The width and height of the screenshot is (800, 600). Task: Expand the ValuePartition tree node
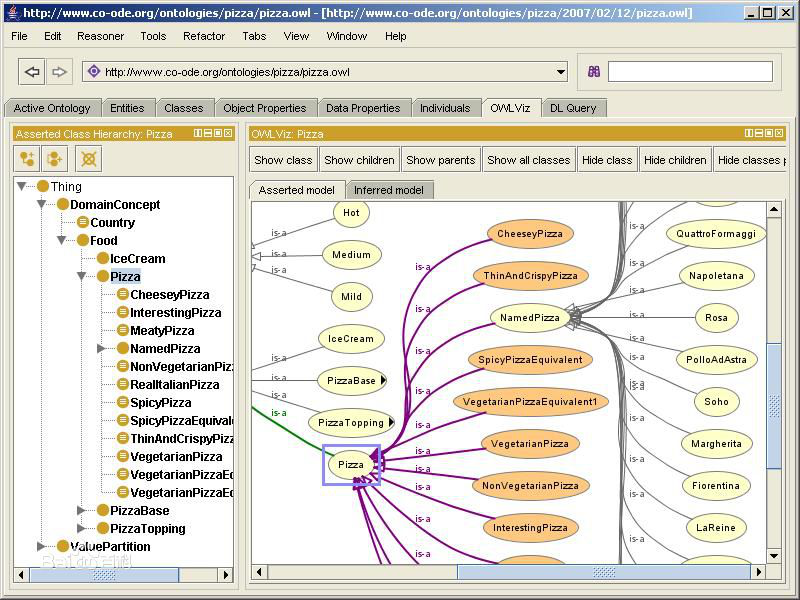click(41, 546)
